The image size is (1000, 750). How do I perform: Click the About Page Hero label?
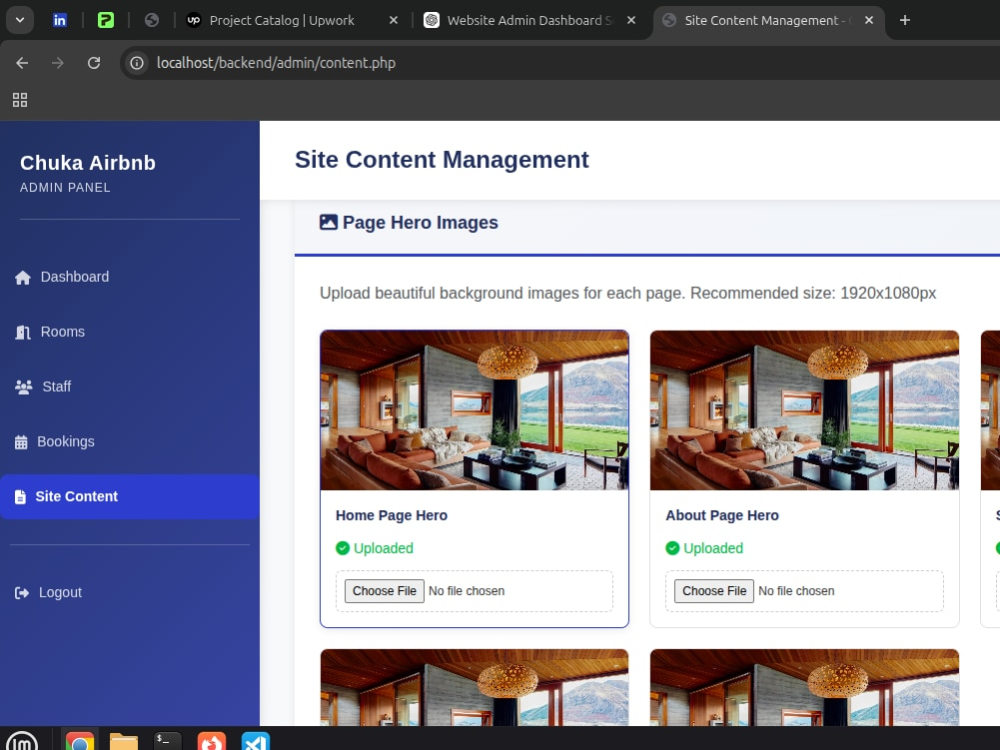[x=722, y=515]
